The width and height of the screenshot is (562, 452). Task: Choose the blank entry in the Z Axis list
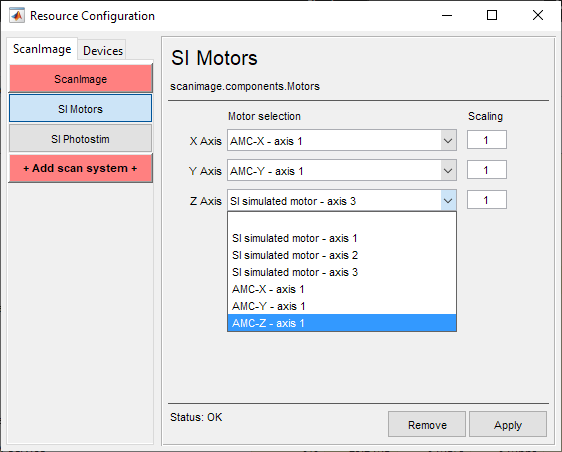(342, 221)
